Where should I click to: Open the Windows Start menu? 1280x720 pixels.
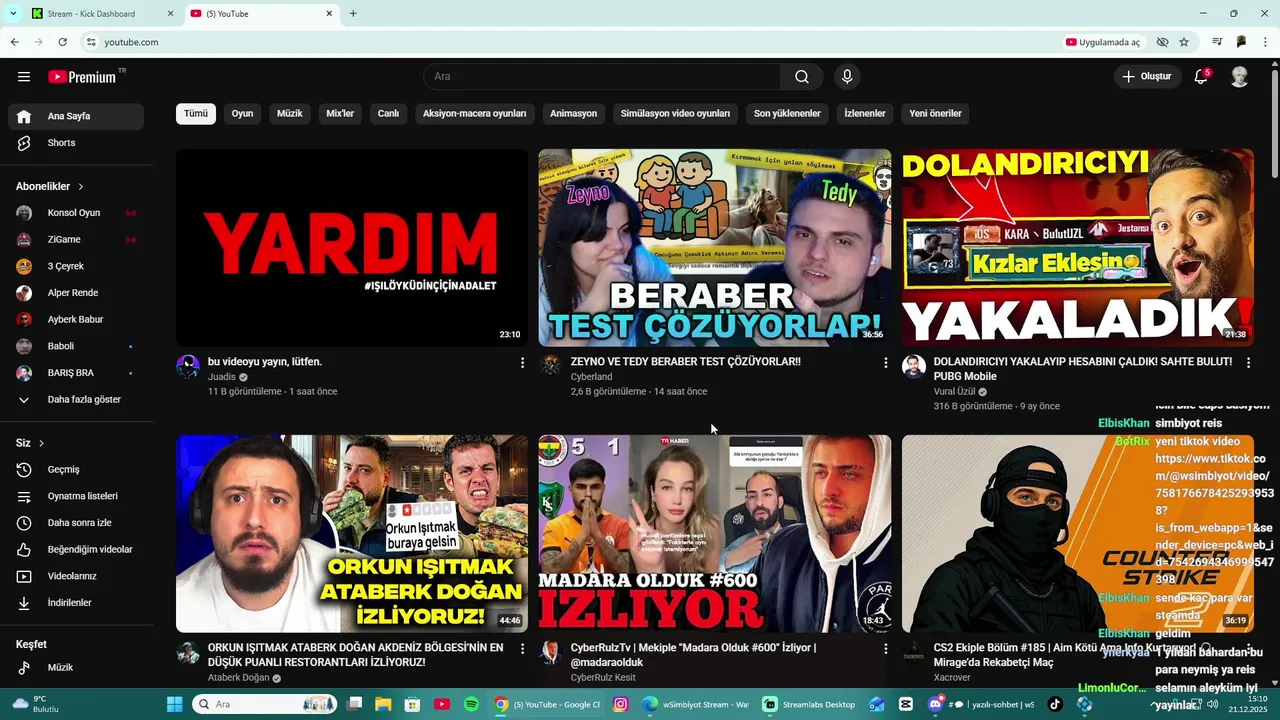click(x=174, y=704)
